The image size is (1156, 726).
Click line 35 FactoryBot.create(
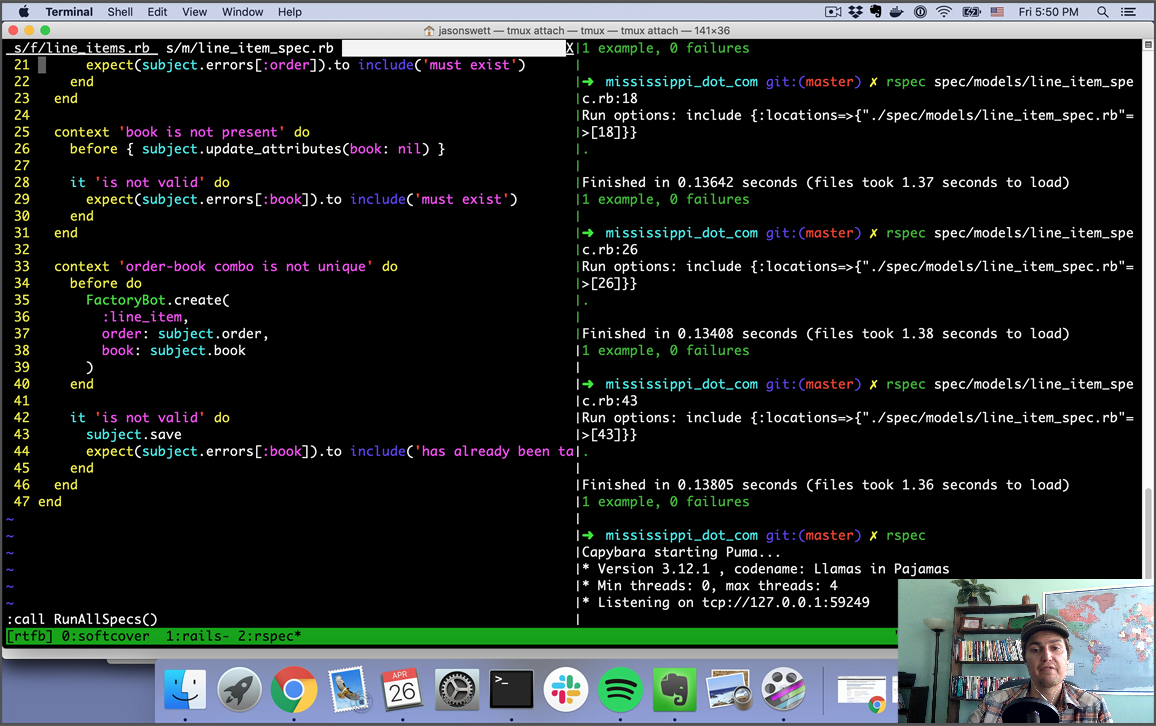point(158,300)
